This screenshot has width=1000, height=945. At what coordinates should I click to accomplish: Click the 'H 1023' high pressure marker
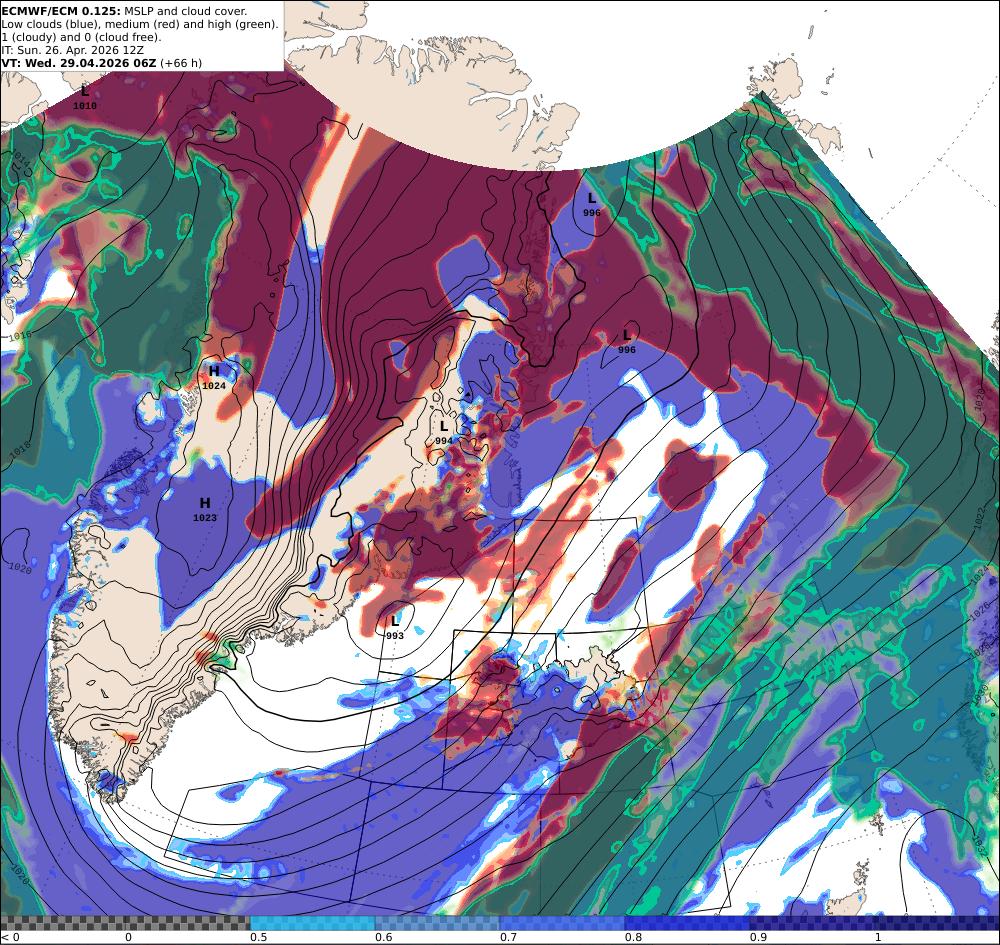205,509
